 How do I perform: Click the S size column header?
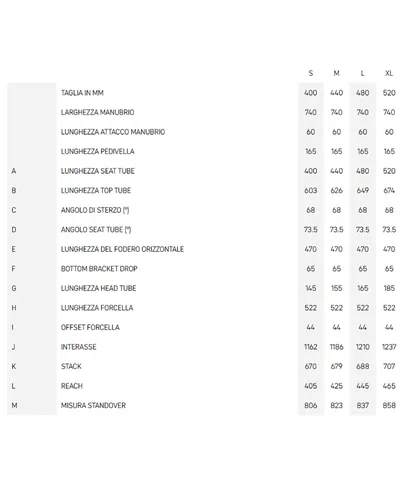(x=311, y=73)
